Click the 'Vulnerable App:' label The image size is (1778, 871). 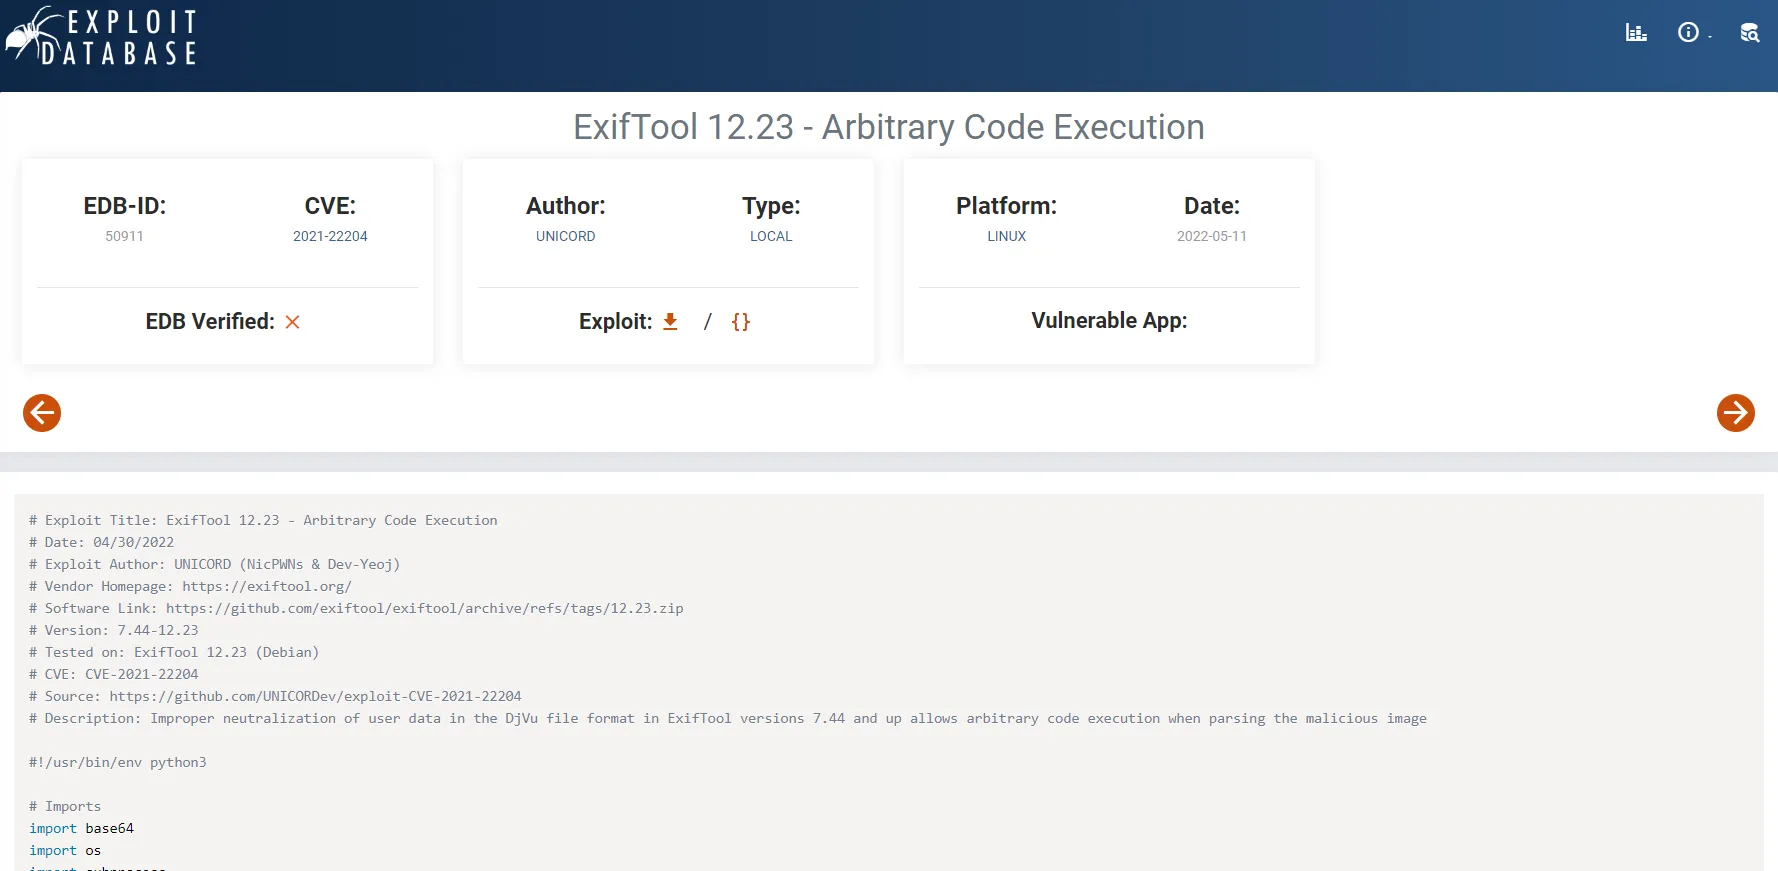pyautogui.click(x=1109, y=320)
